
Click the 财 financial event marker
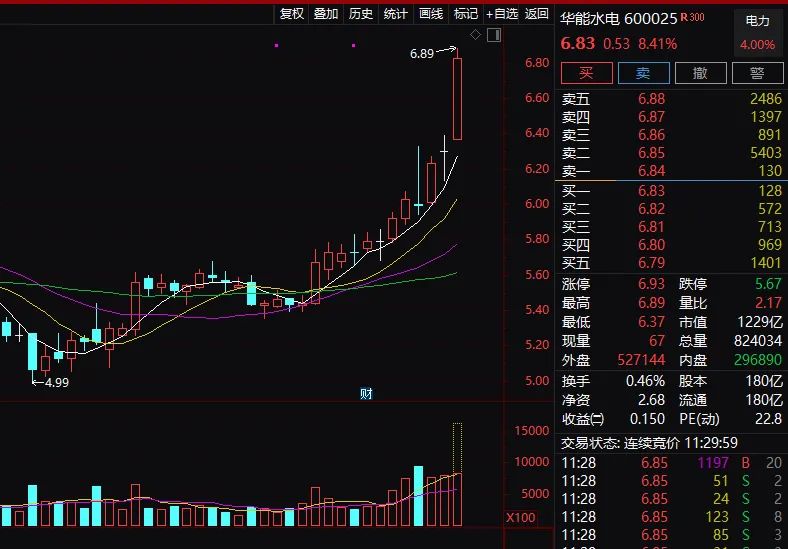coord(366,394)
